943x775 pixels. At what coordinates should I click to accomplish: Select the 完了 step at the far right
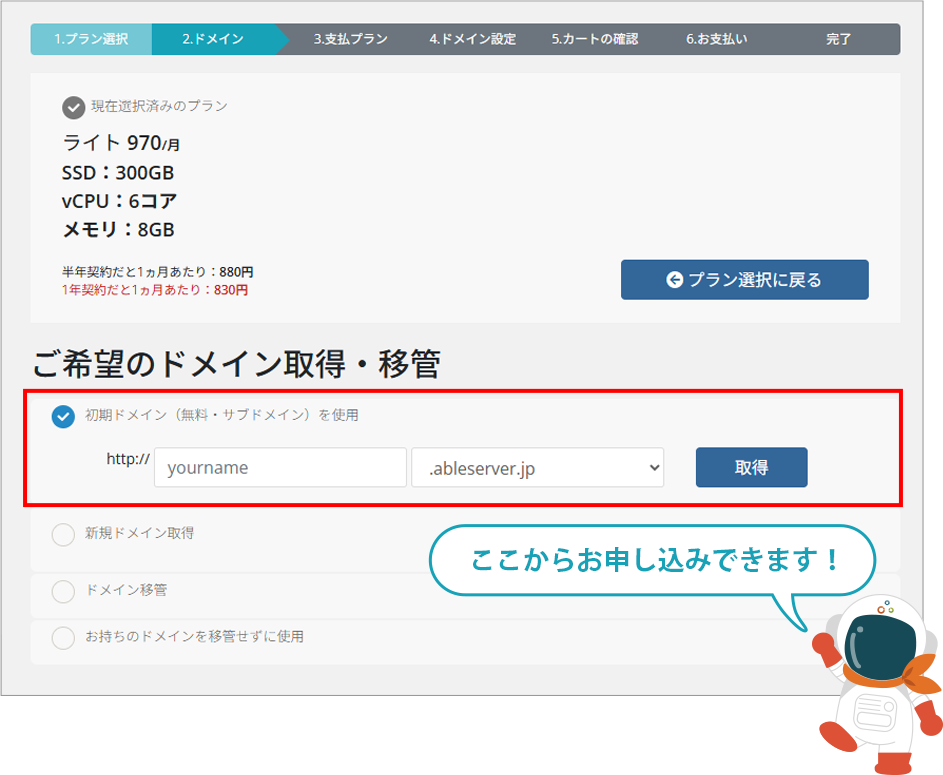point(838,39)
